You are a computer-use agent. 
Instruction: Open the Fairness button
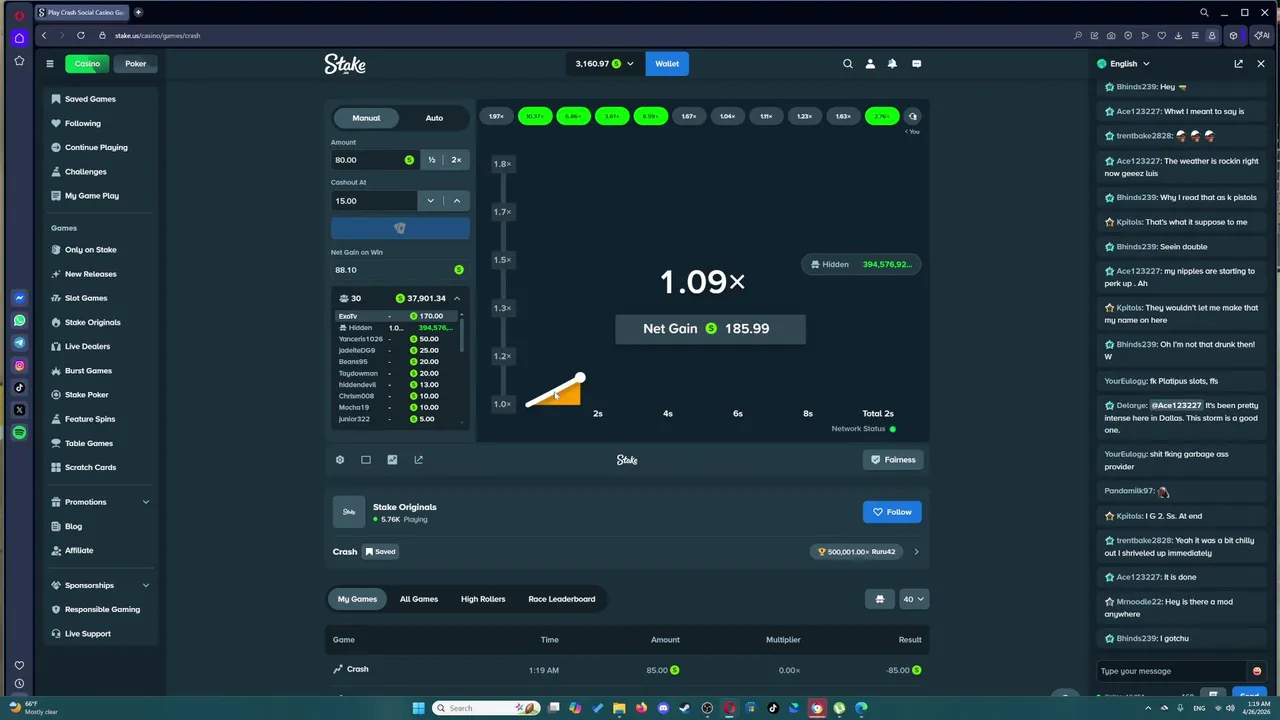pyautogui.click(x=892, y=460)
